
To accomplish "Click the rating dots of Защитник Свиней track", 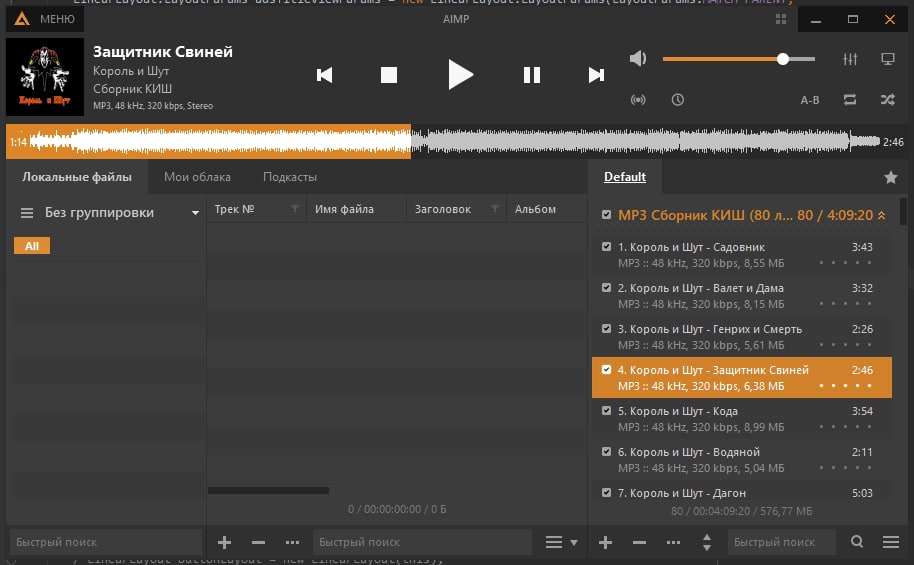I will point(845,386).
